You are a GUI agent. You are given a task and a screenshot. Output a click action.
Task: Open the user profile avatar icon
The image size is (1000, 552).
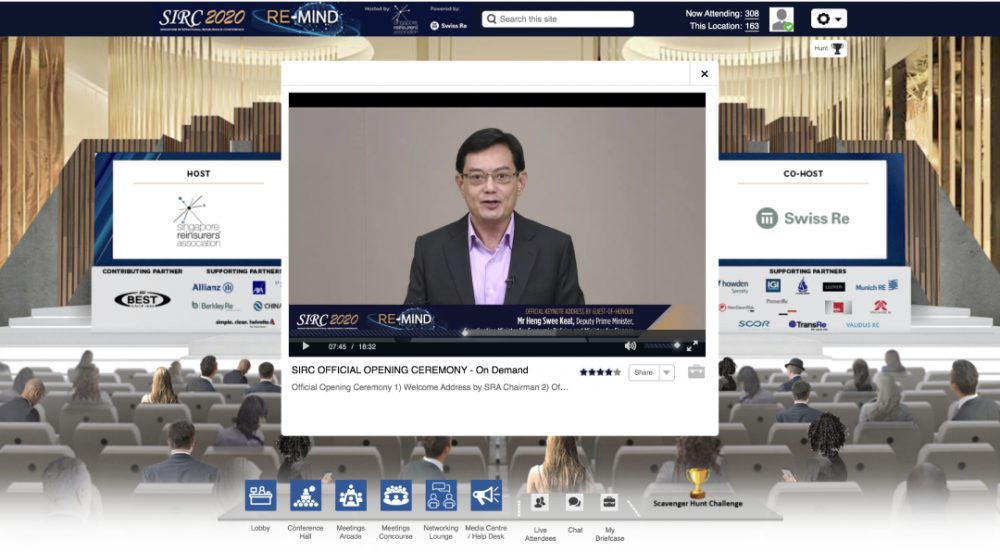[x=781, y=19]
